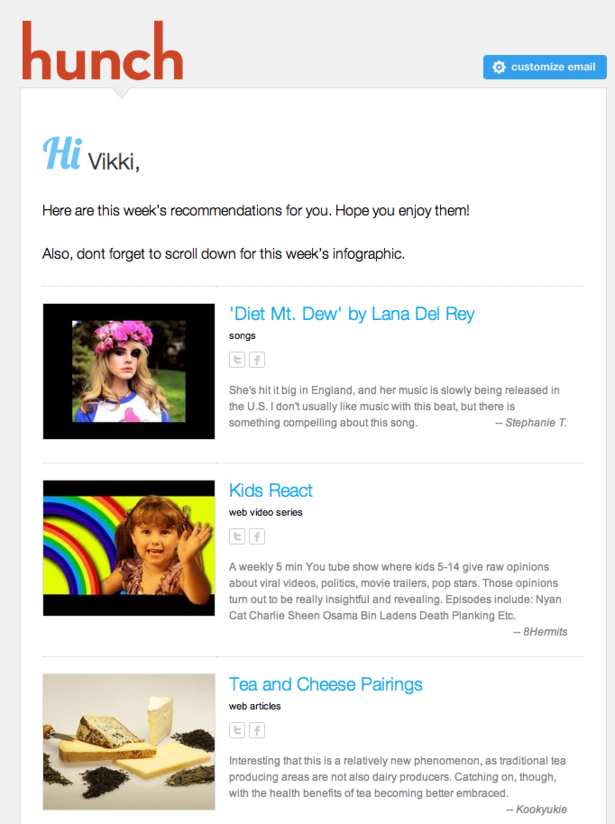Viewport: 615px width, 824px height.
Task: Share Diet Mt. Dew song on Facebook
Action: (x=257, y=360)
